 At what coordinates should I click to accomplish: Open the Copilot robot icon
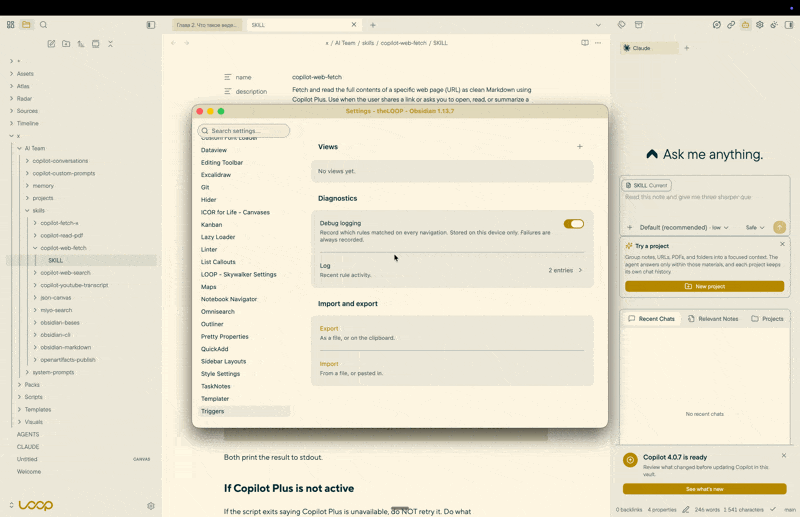745,24
